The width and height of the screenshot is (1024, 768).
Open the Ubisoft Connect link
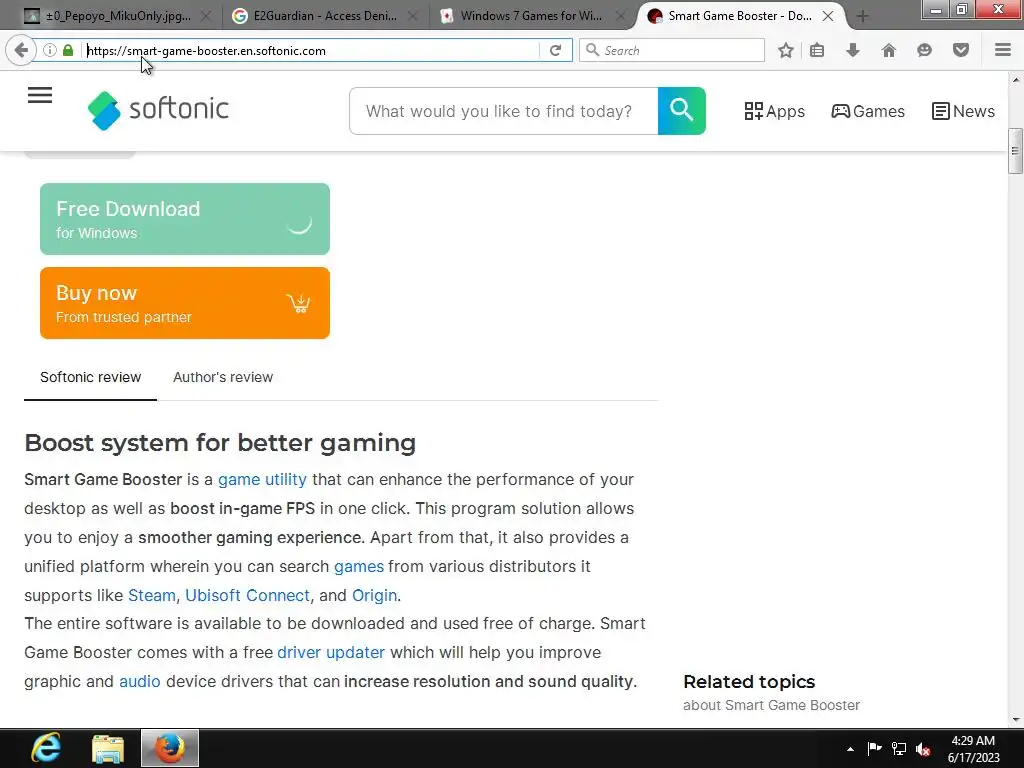(x=248, y=596)
